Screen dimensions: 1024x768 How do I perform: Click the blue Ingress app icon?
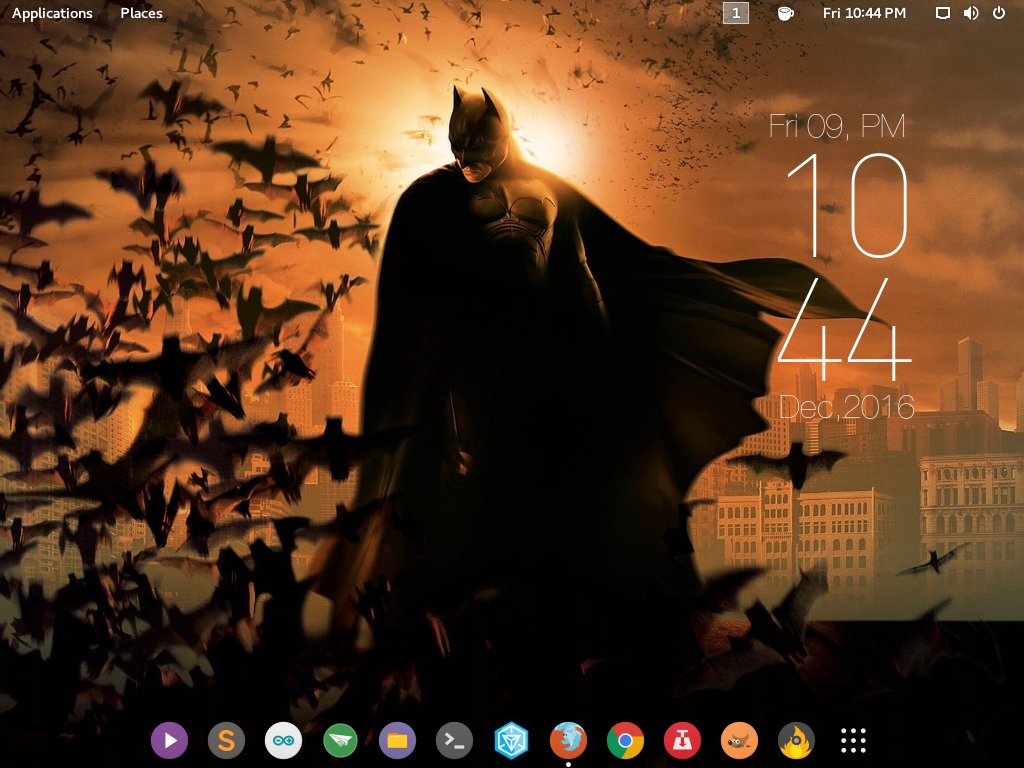(x=511, y=740)
